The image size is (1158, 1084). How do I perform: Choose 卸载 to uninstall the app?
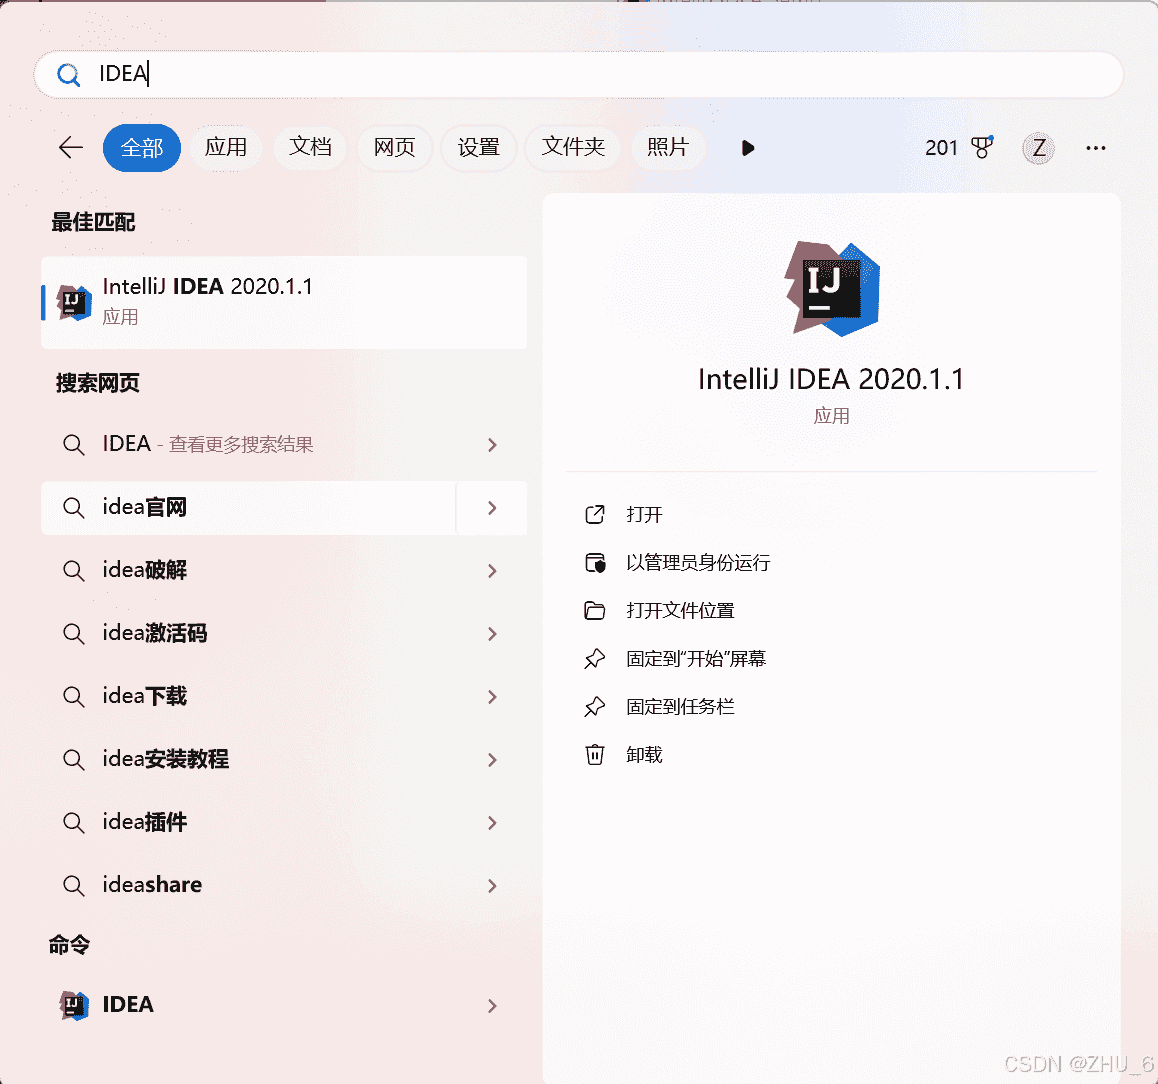pos(644,755)
